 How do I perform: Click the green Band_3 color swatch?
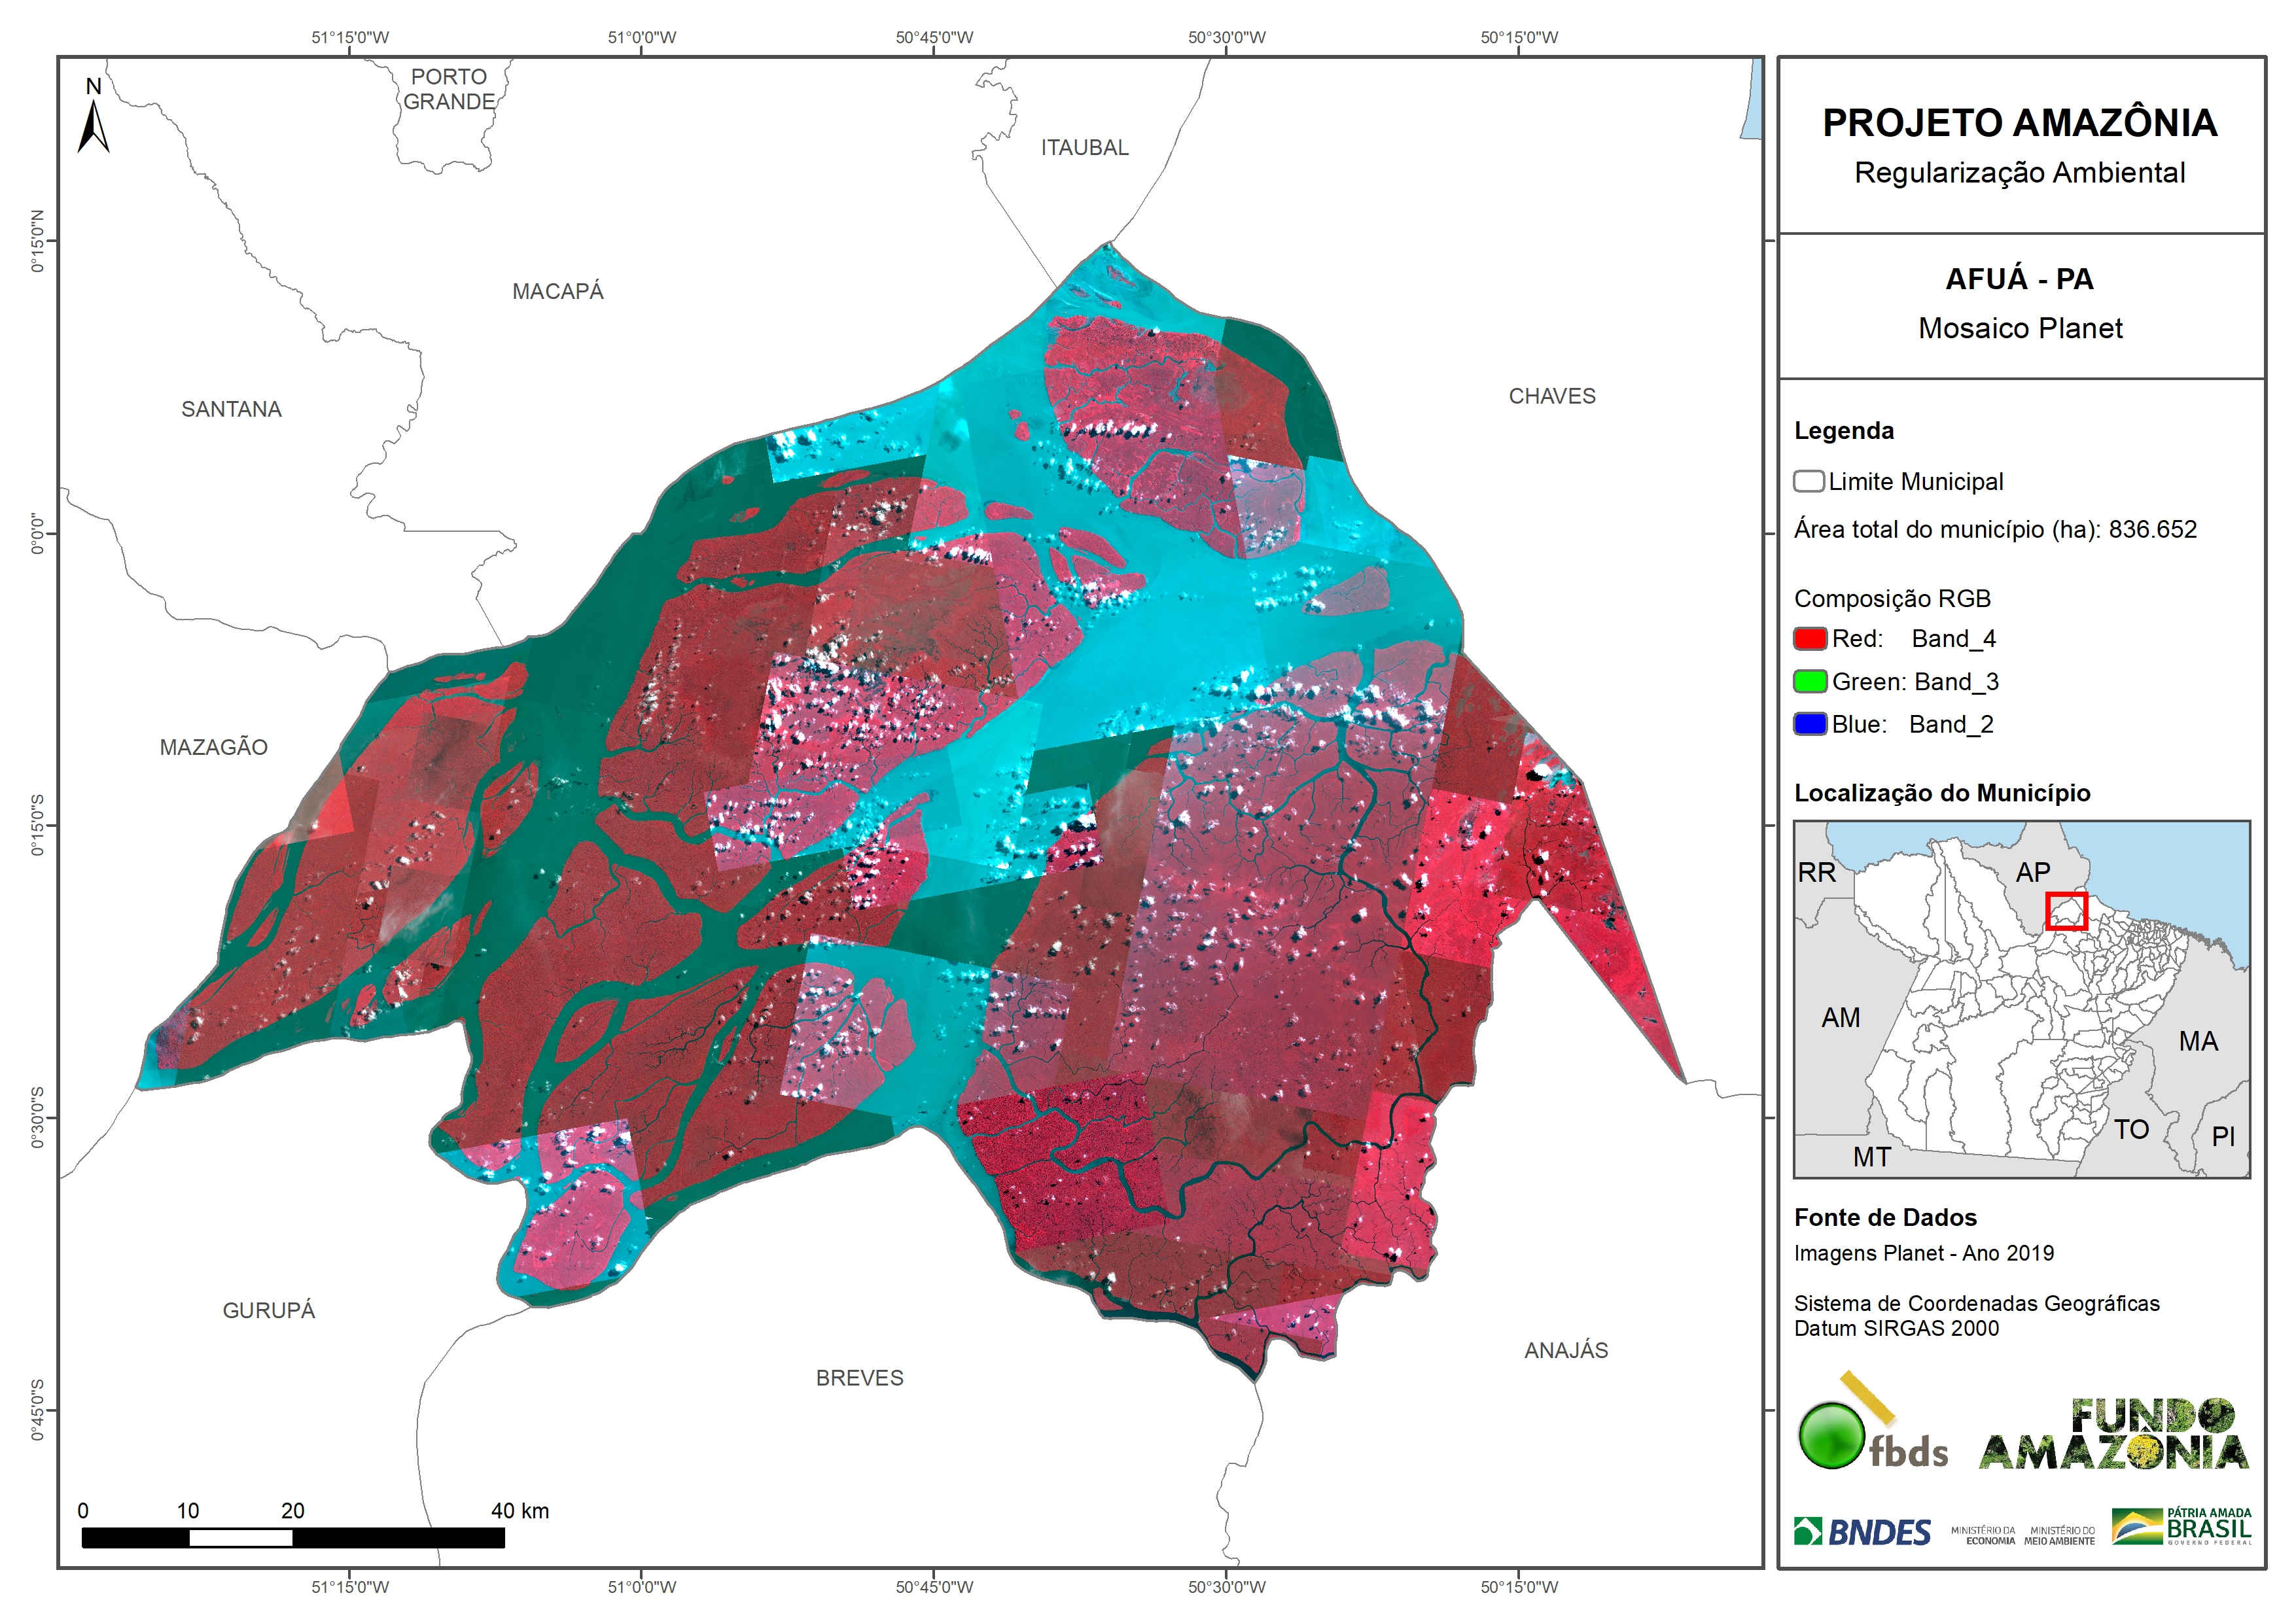pyautogui.click(x=1810, y=682)
